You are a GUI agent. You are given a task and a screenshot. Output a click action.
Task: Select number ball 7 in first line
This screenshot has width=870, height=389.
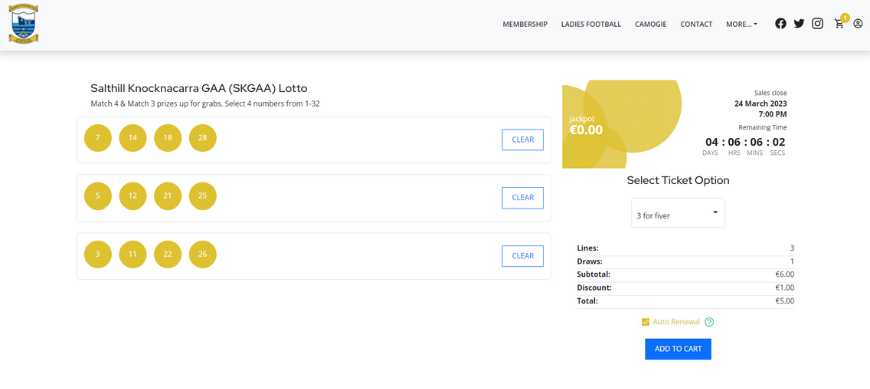[98, 138]
